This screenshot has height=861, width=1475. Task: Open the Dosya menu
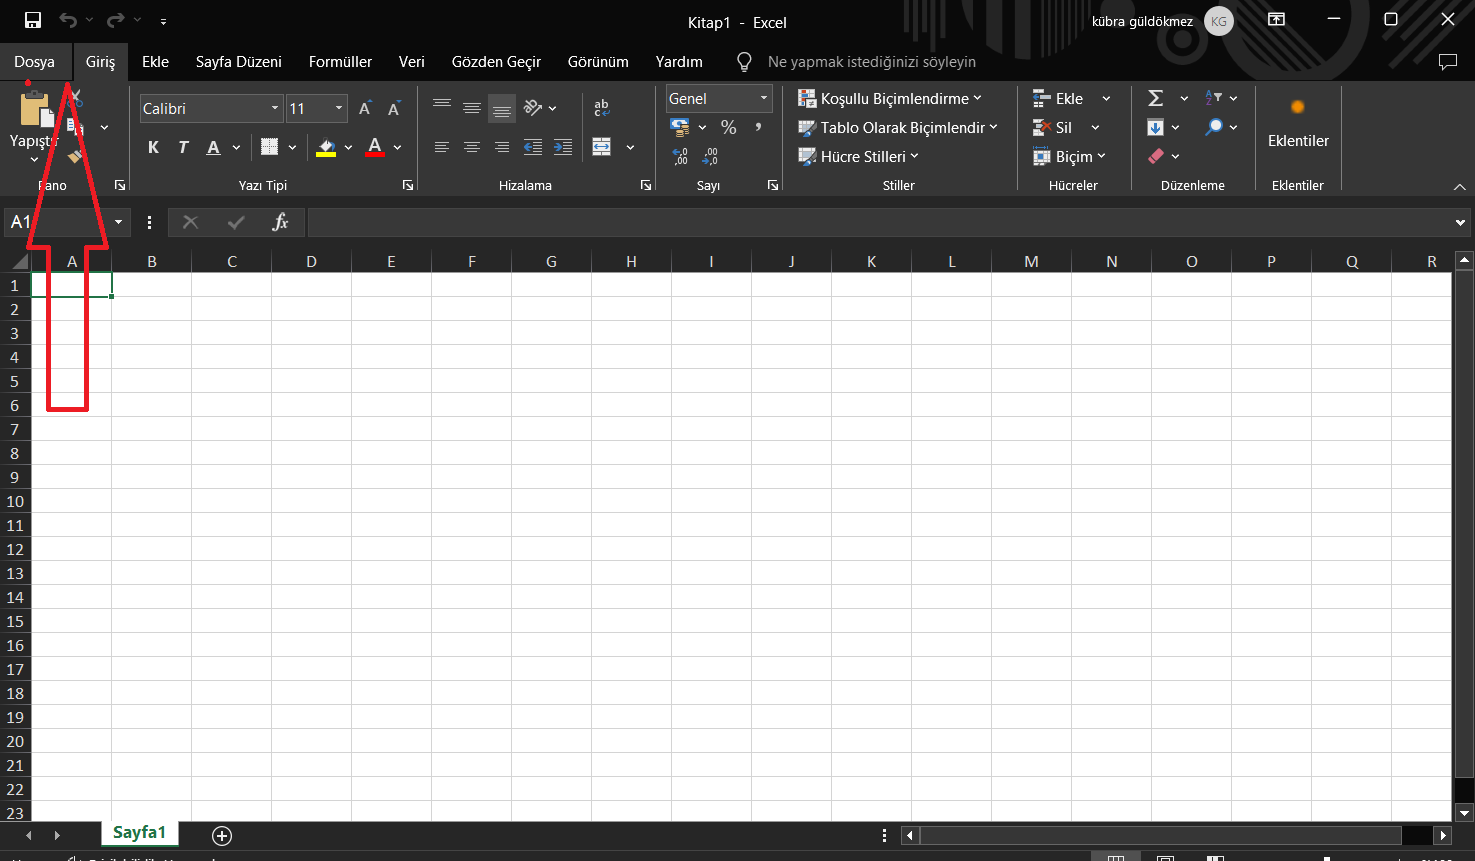point(35,61)
